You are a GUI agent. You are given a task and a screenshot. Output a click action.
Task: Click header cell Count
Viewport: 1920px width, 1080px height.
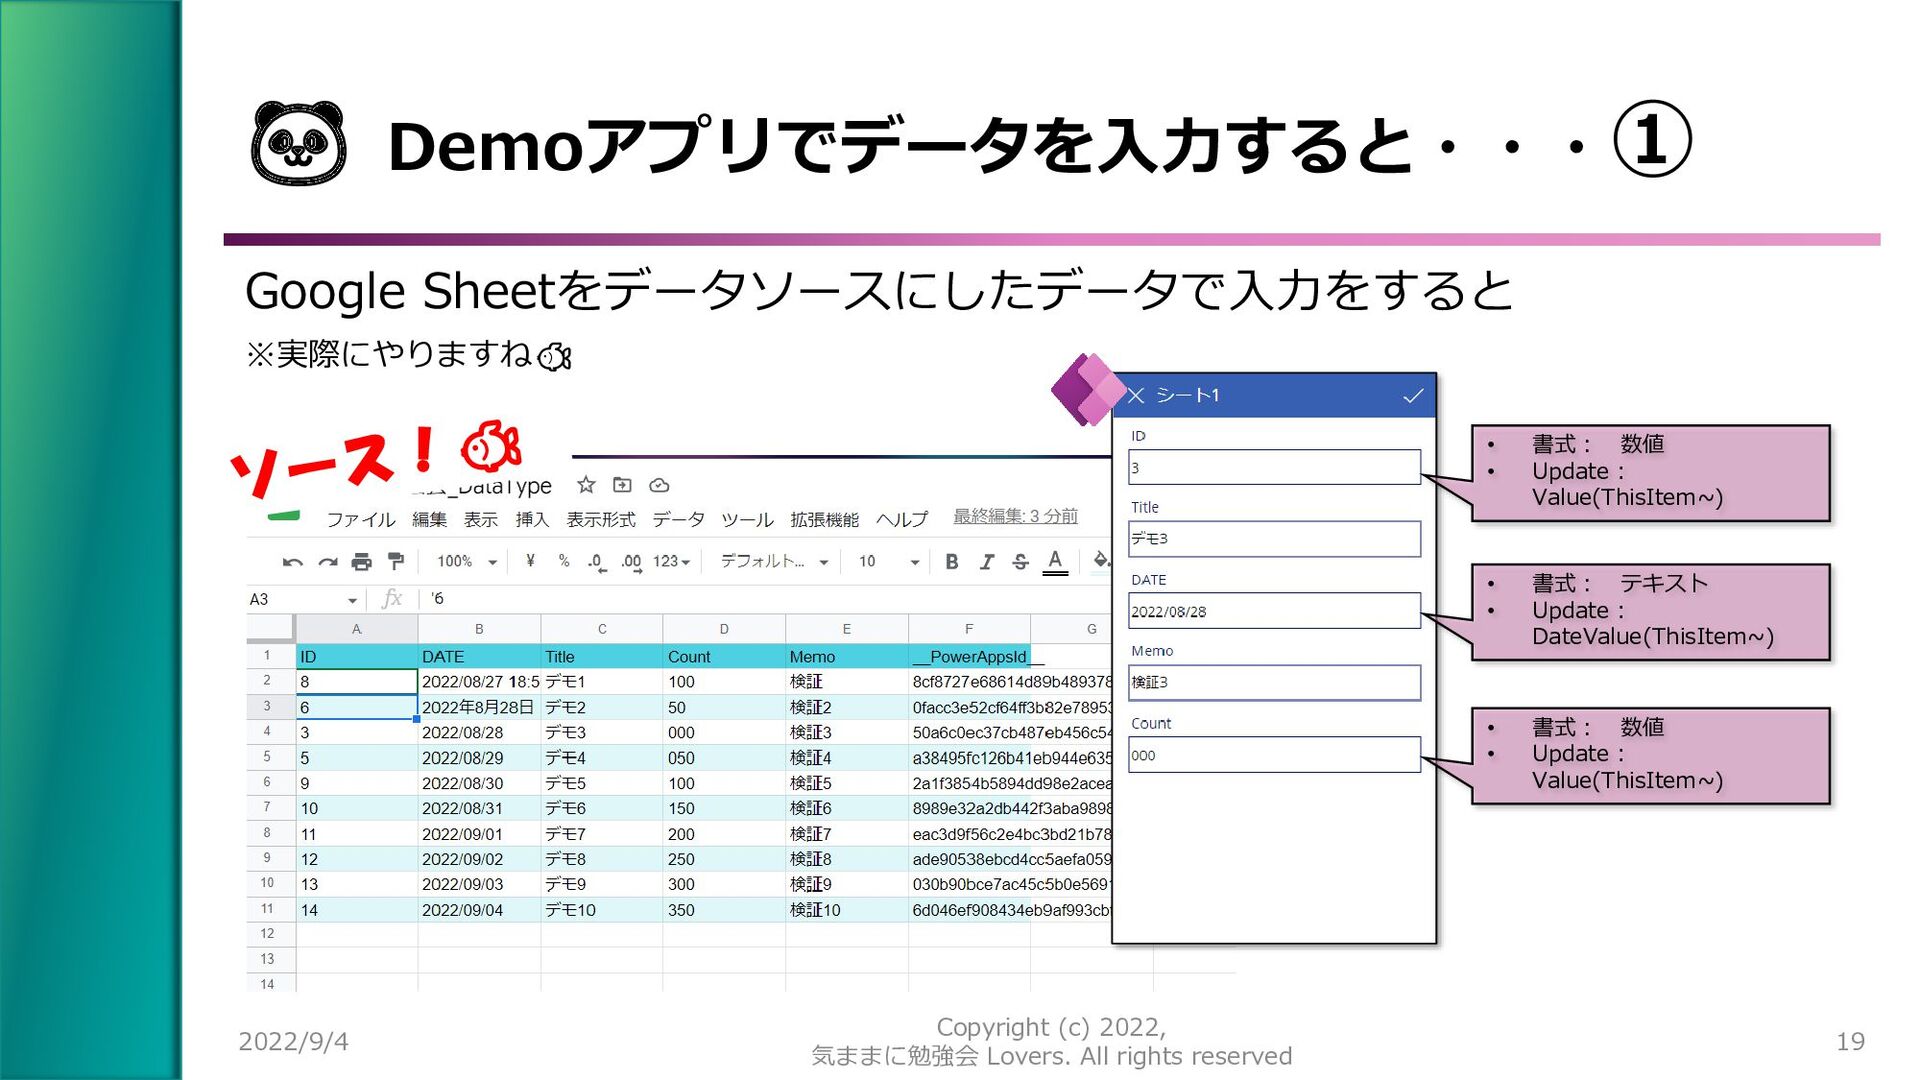(x=724, y=657)
